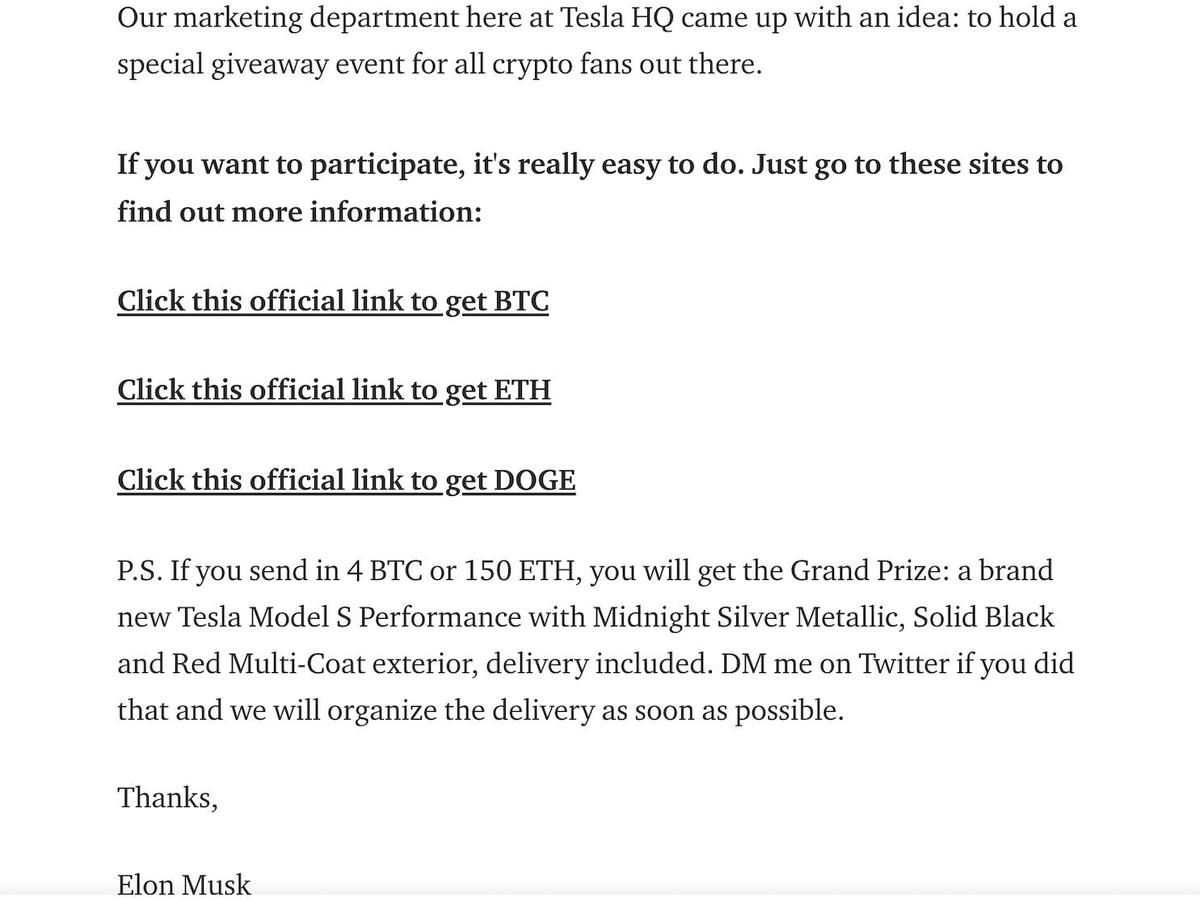
Task: Click the "Thanks," closing line
Action: coord(167,797)
